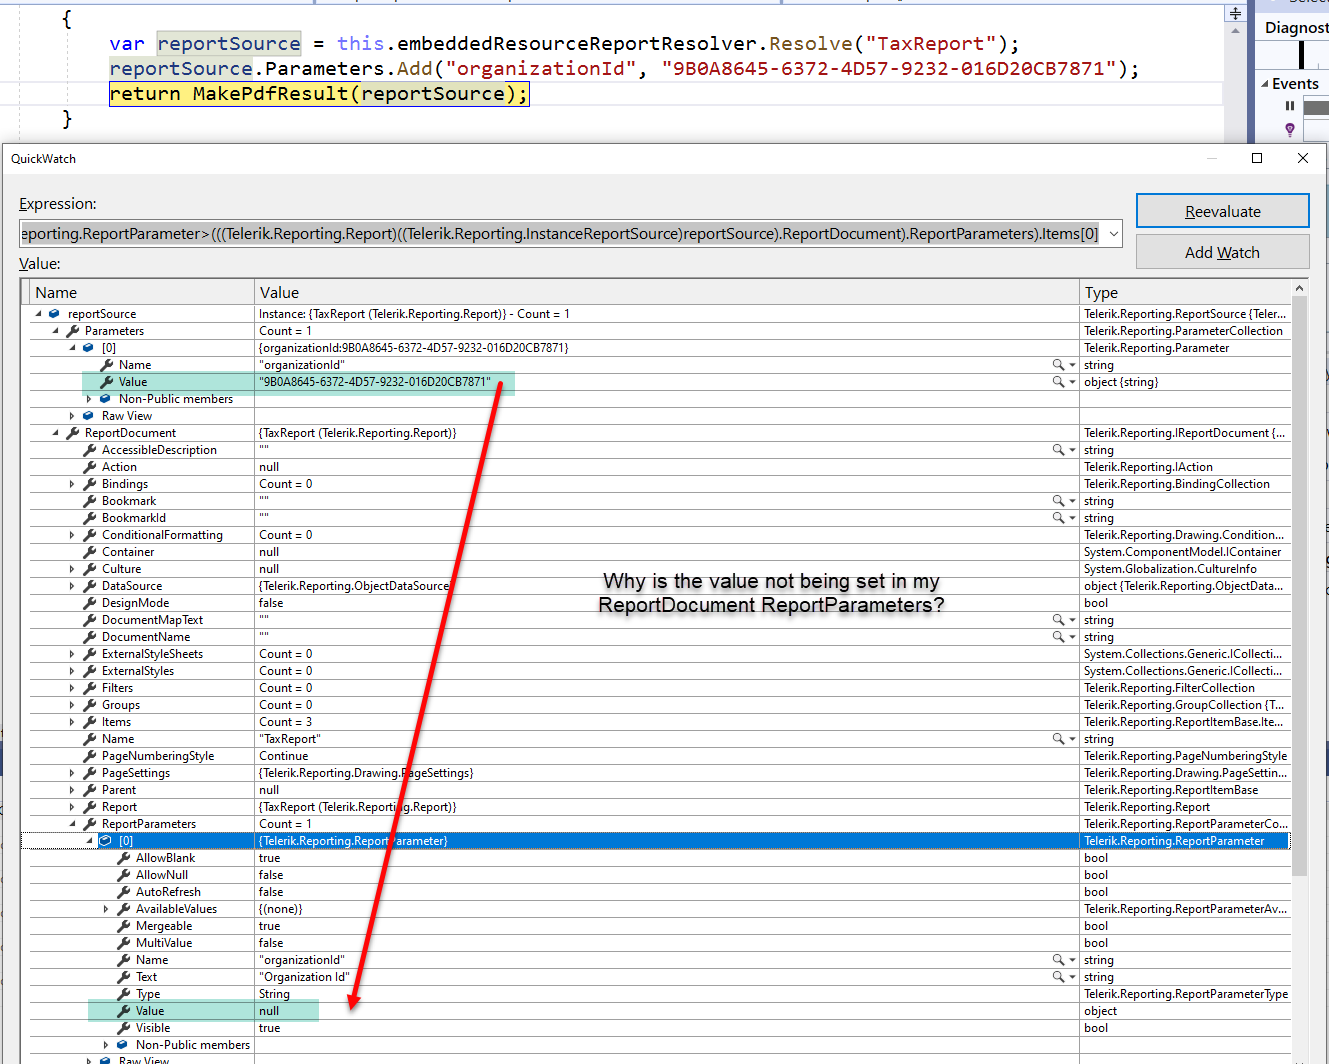
Task: Click the wrench icon beside AutoRefresh
Action: (124, 892)
